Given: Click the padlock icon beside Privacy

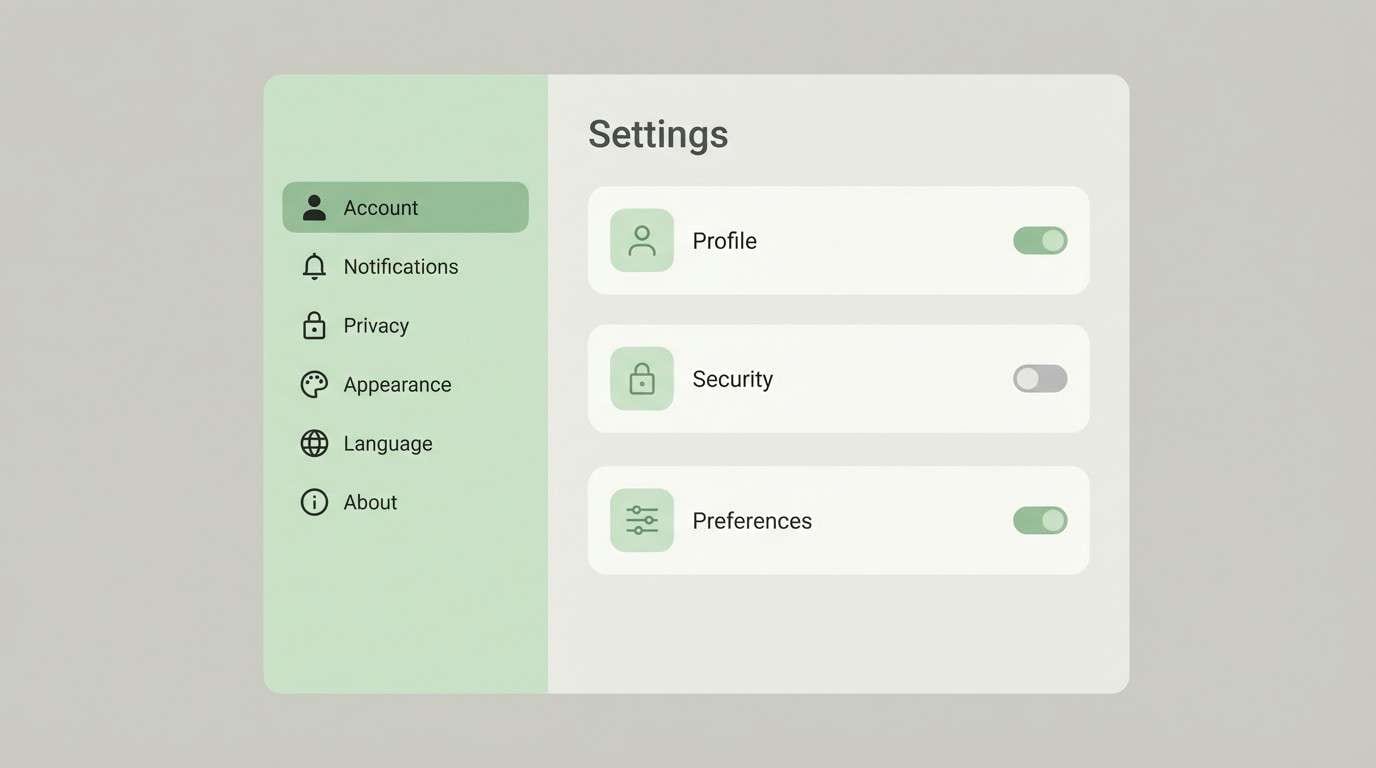Looking at the screenshot, I should point(313,325).
